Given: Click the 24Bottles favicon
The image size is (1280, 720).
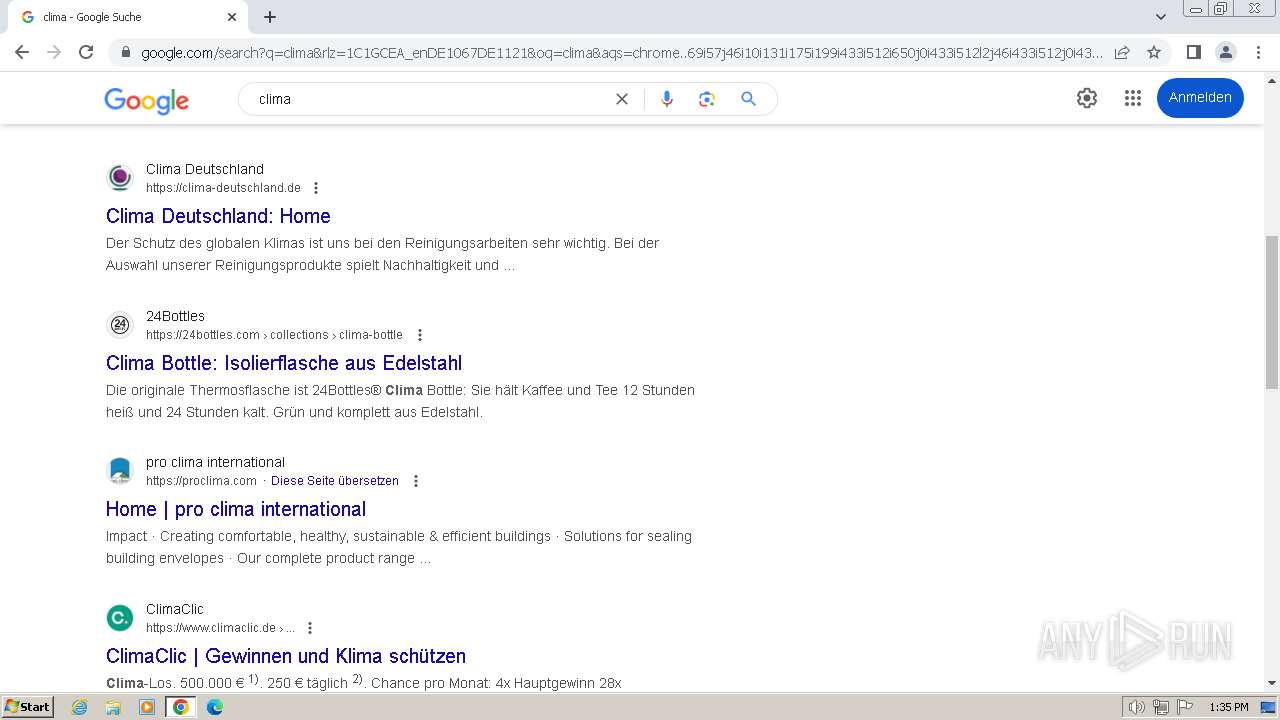Looking at the screenshot, I should [120, 325].
